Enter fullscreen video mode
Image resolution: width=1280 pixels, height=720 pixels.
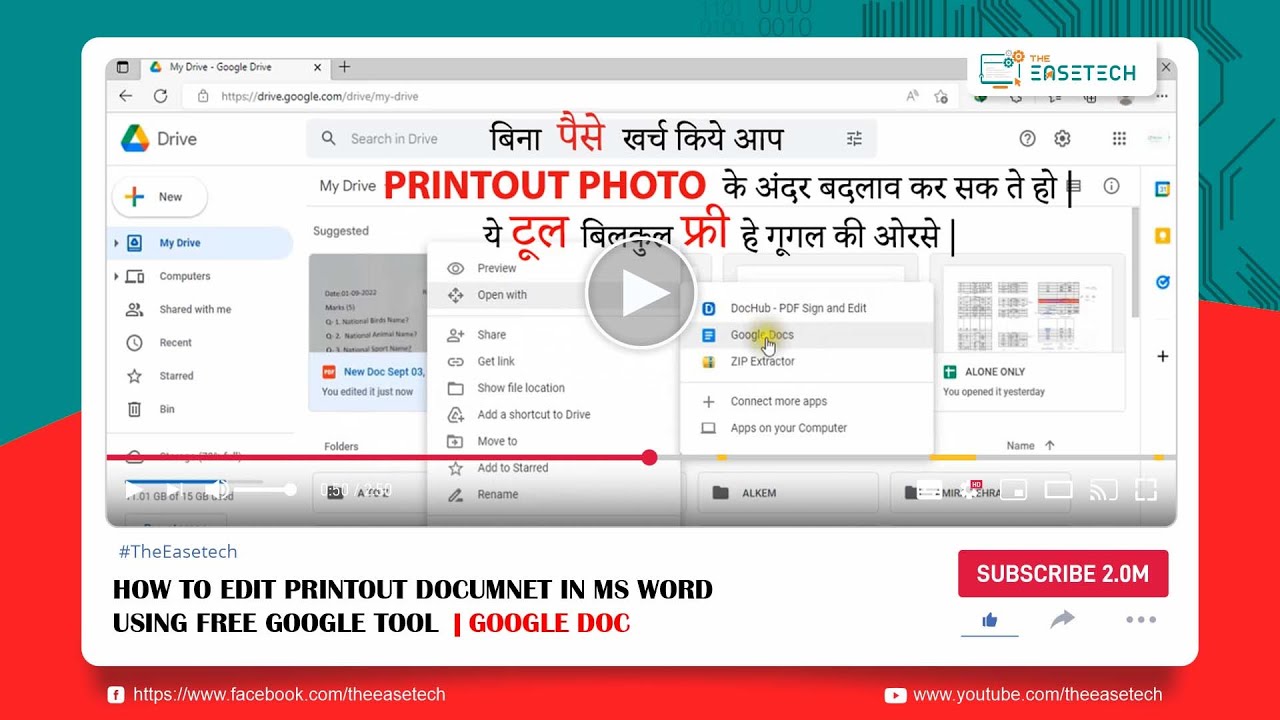1146,490
